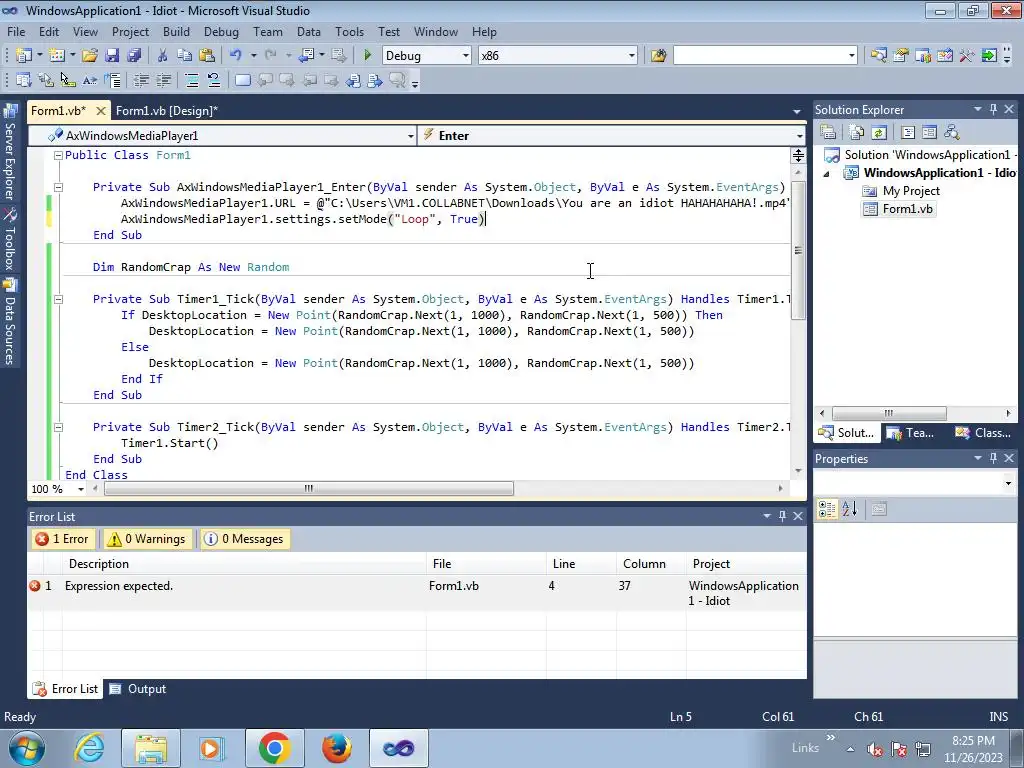Click the Open File toolbar icon
Screen dimensions: 1024x768
(x=89, y=56)
